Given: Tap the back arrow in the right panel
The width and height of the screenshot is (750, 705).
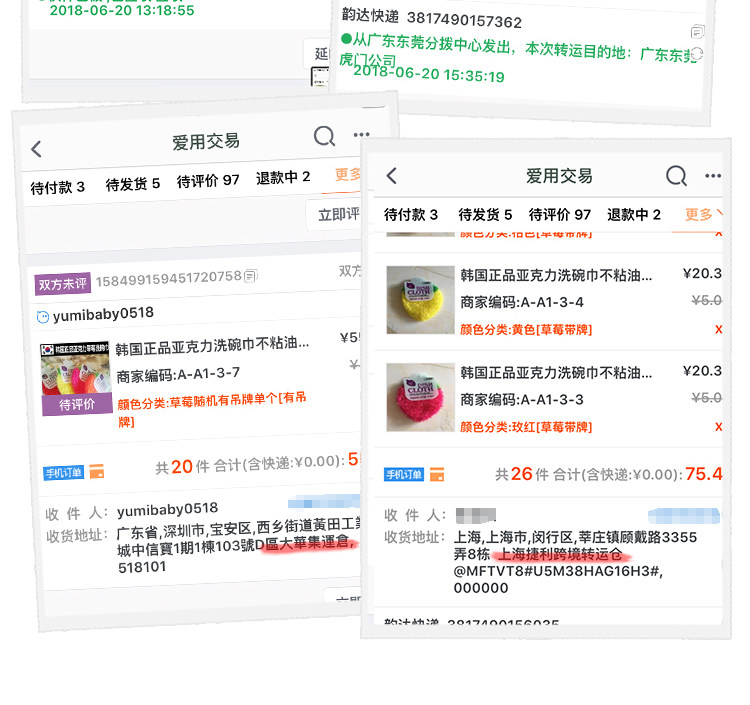Looking at the screenshot, I should [x=392, y=176].
